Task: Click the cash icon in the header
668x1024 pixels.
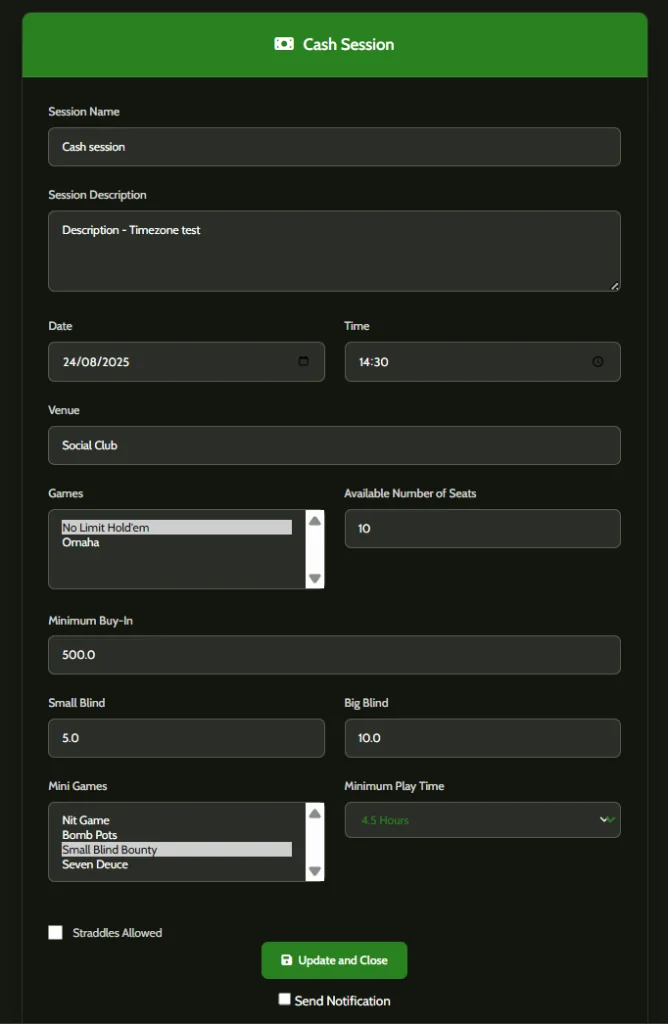Action: [284, 44]
